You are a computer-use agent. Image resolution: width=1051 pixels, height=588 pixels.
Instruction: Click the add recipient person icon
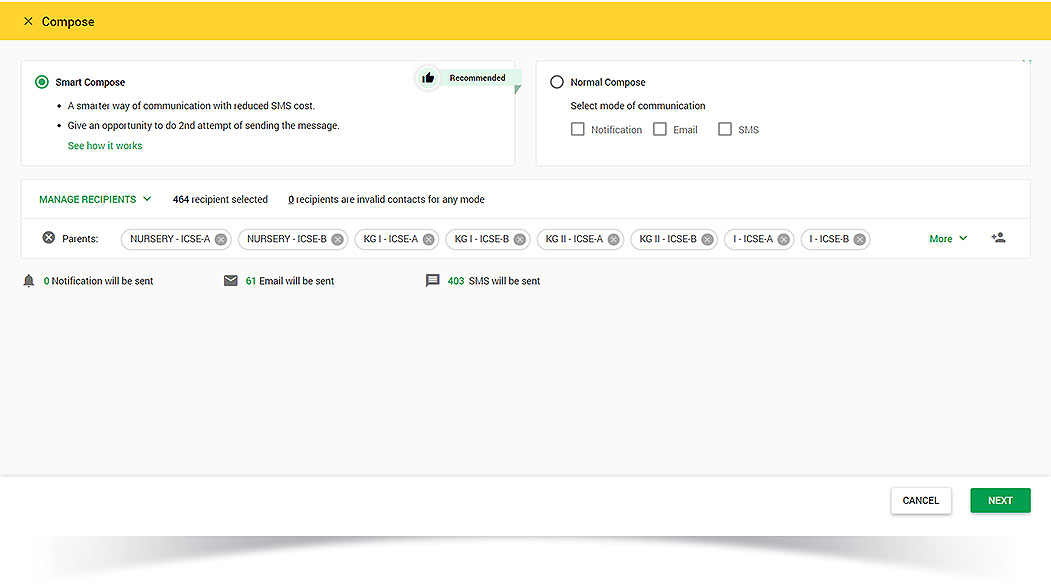(x=997, y=238)
